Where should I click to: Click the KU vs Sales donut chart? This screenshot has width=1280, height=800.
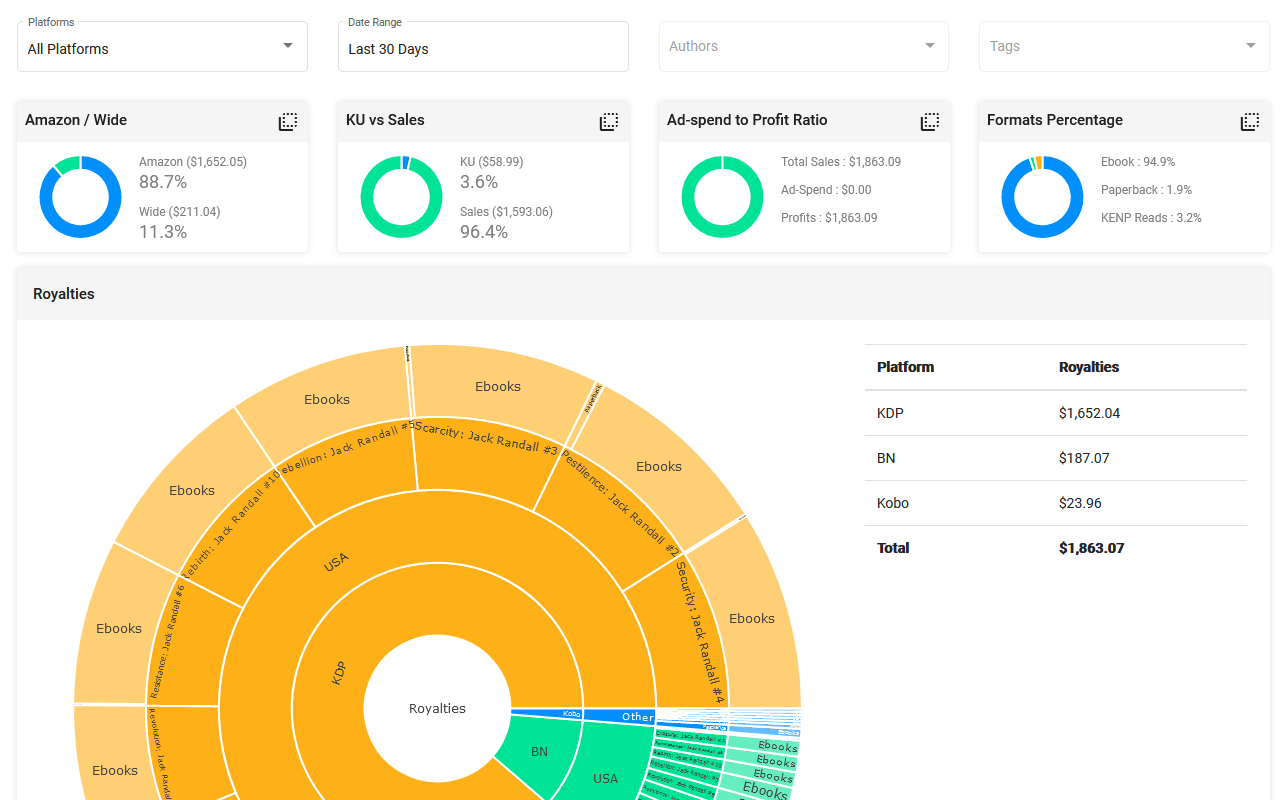click(x=401, y=196)
